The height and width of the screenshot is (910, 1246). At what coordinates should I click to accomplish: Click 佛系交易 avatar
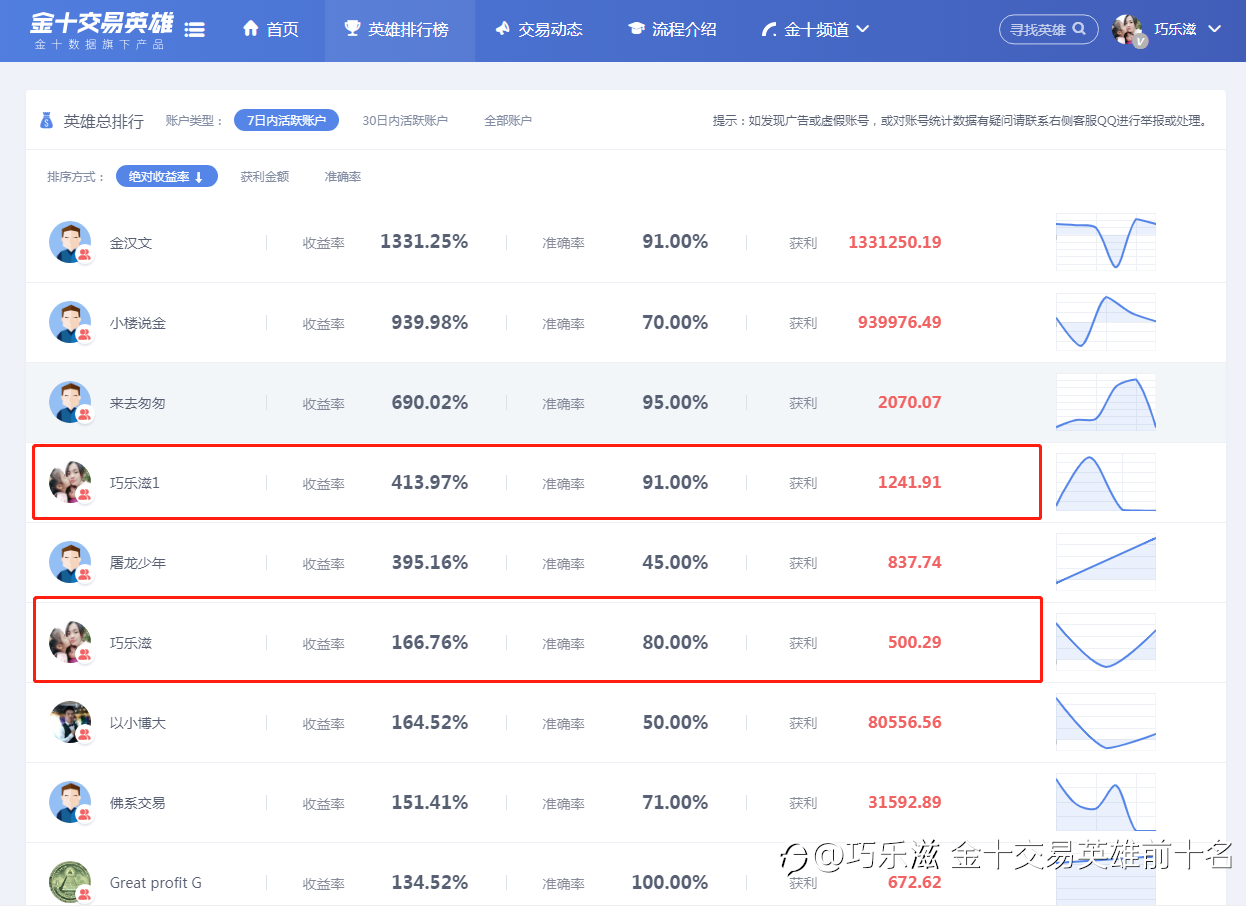(x=70, y=802)
